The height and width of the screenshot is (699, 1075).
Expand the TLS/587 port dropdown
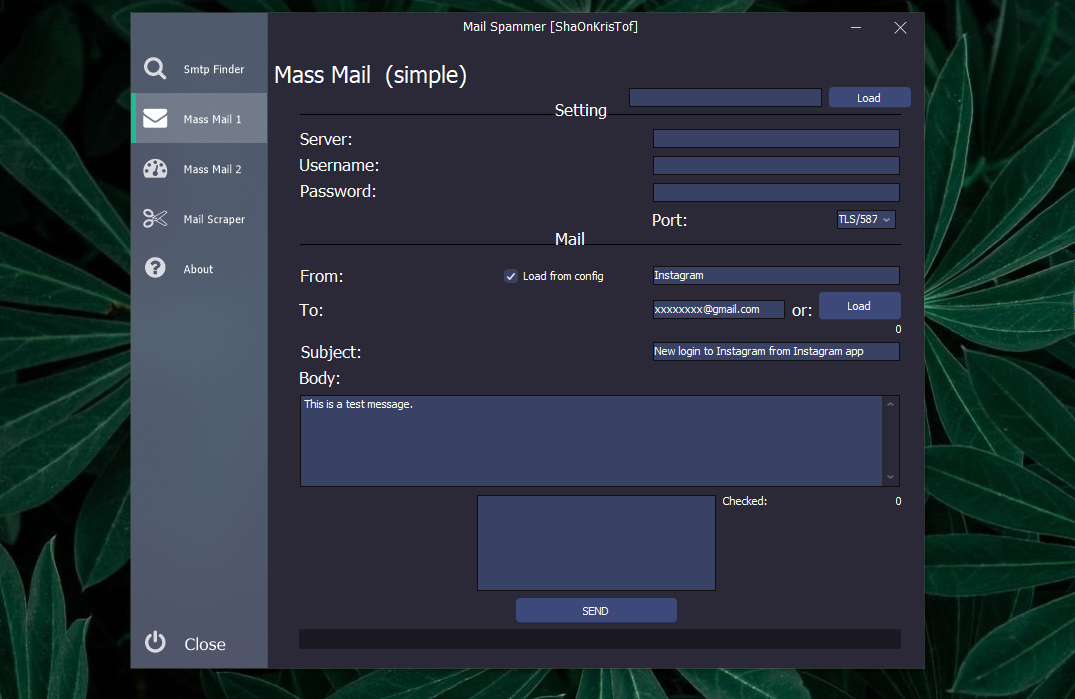pyautogui.click(x=866, y=219)
